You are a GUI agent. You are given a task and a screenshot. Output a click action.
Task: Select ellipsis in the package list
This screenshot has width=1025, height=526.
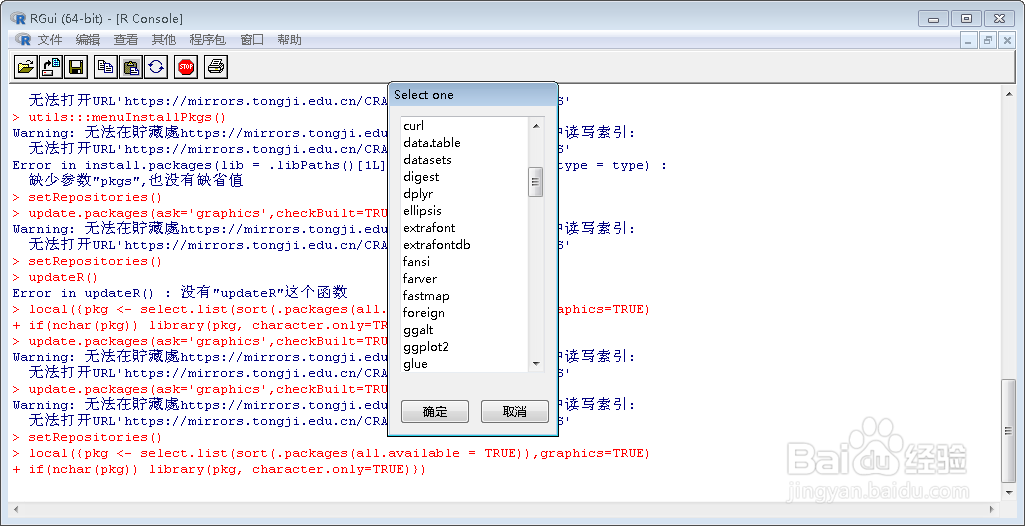(464, 210)
